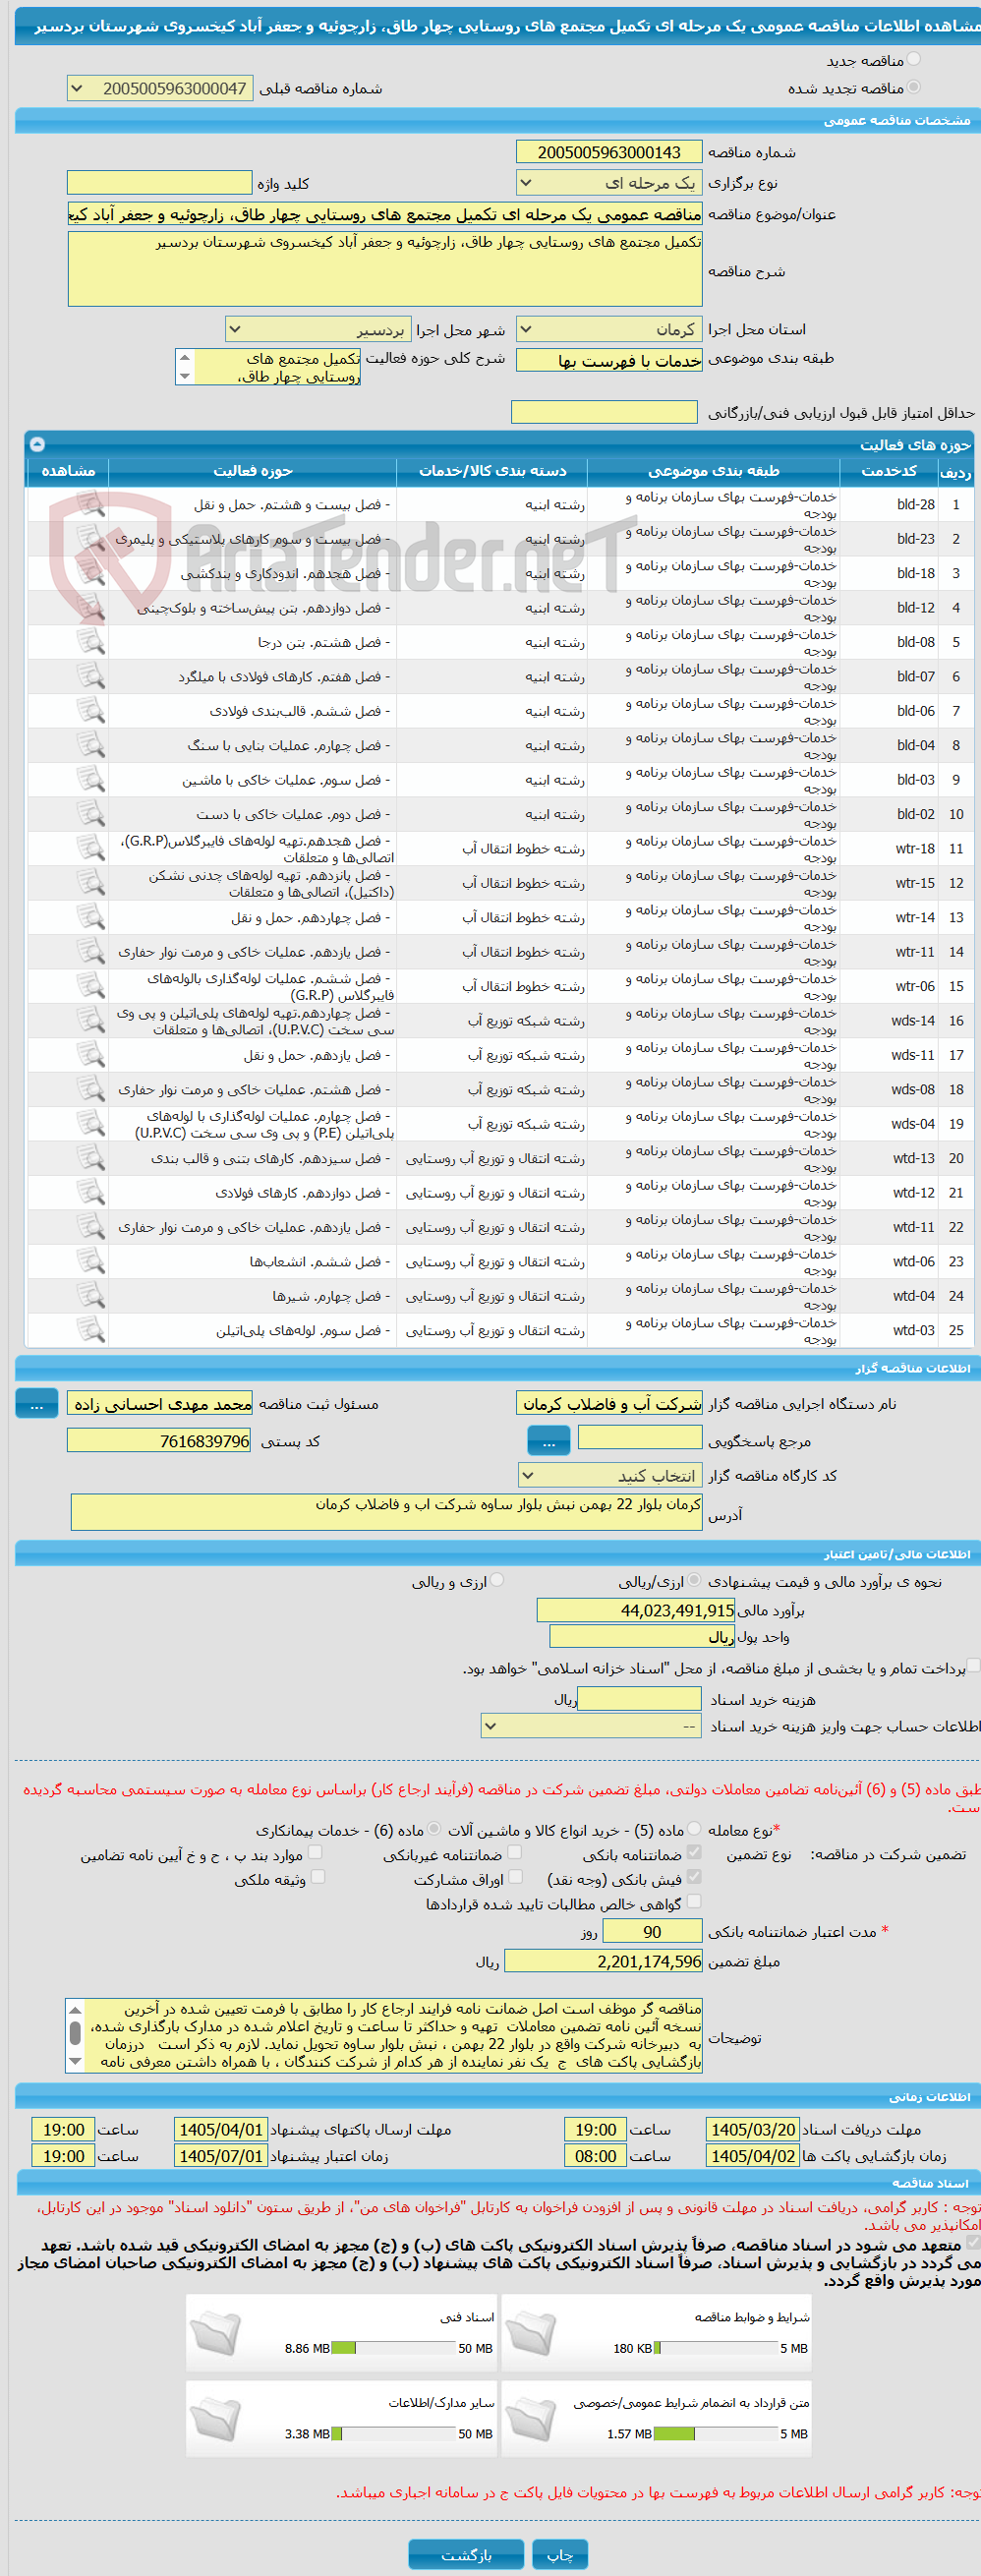
Task: View activity details for row wds-11
Action: (91, 1056)
